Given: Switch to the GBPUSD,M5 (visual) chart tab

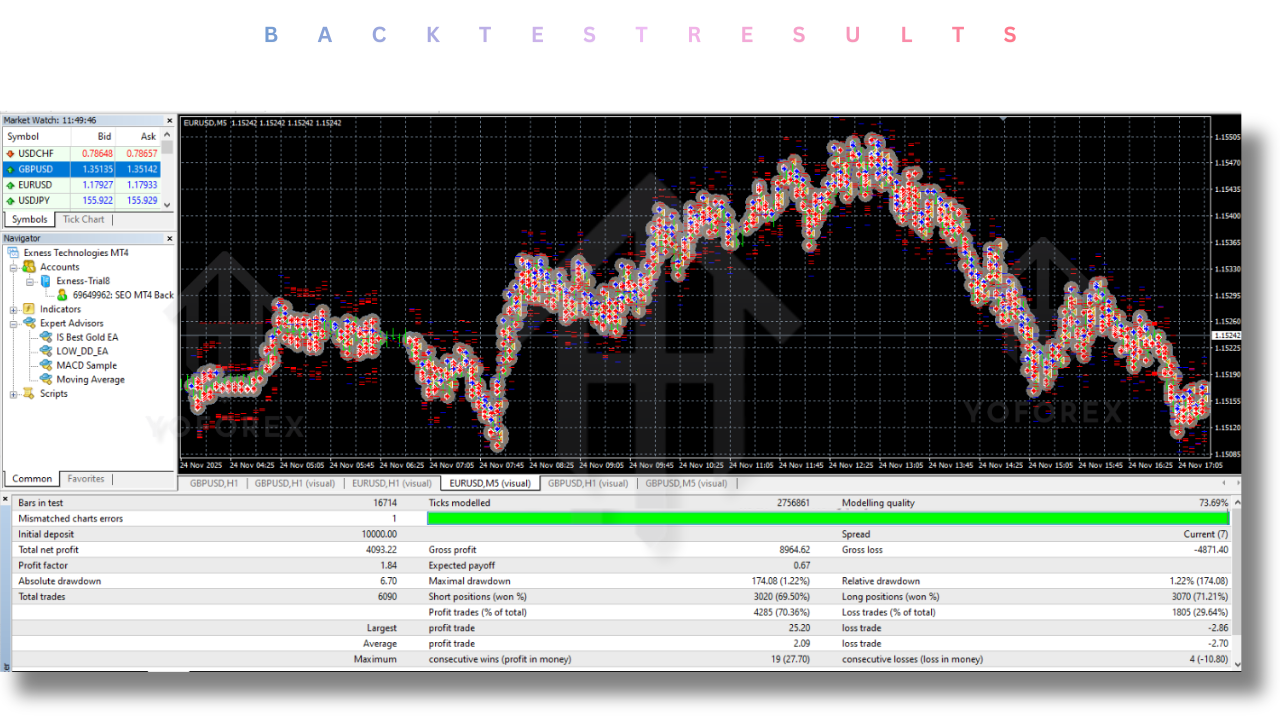Looking at the screenshot, I should 686,483.
